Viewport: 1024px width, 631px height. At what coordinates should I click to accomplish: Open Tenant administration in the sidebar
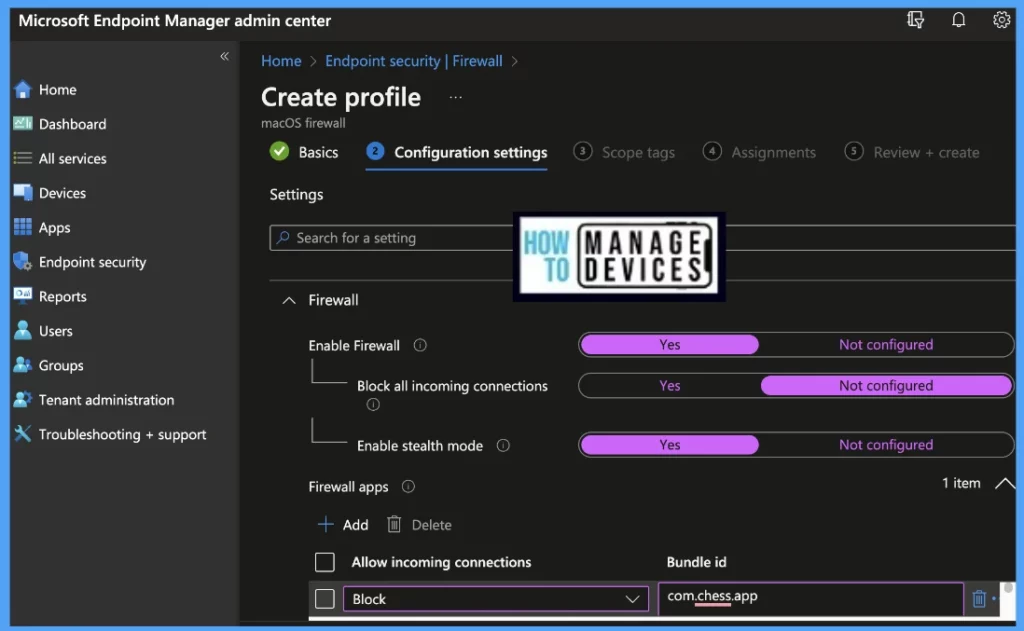coord(106,400)
